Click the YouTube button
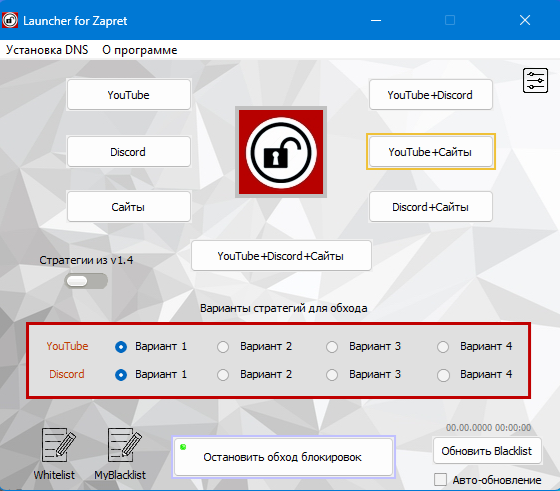The height and width of the screenshot is (491, 560). [x=129, y=95]
